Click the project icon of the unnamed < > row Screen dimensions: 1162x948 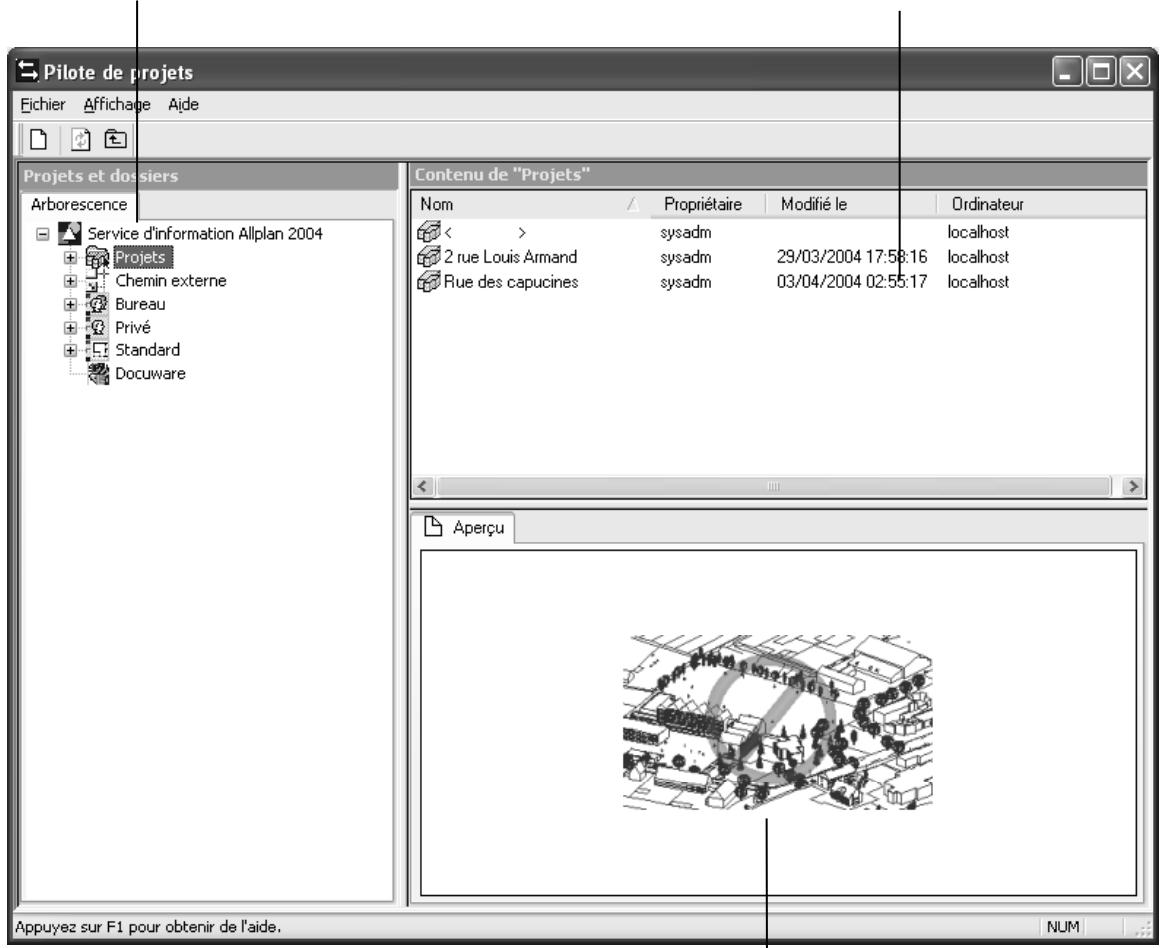pos(428,232)
